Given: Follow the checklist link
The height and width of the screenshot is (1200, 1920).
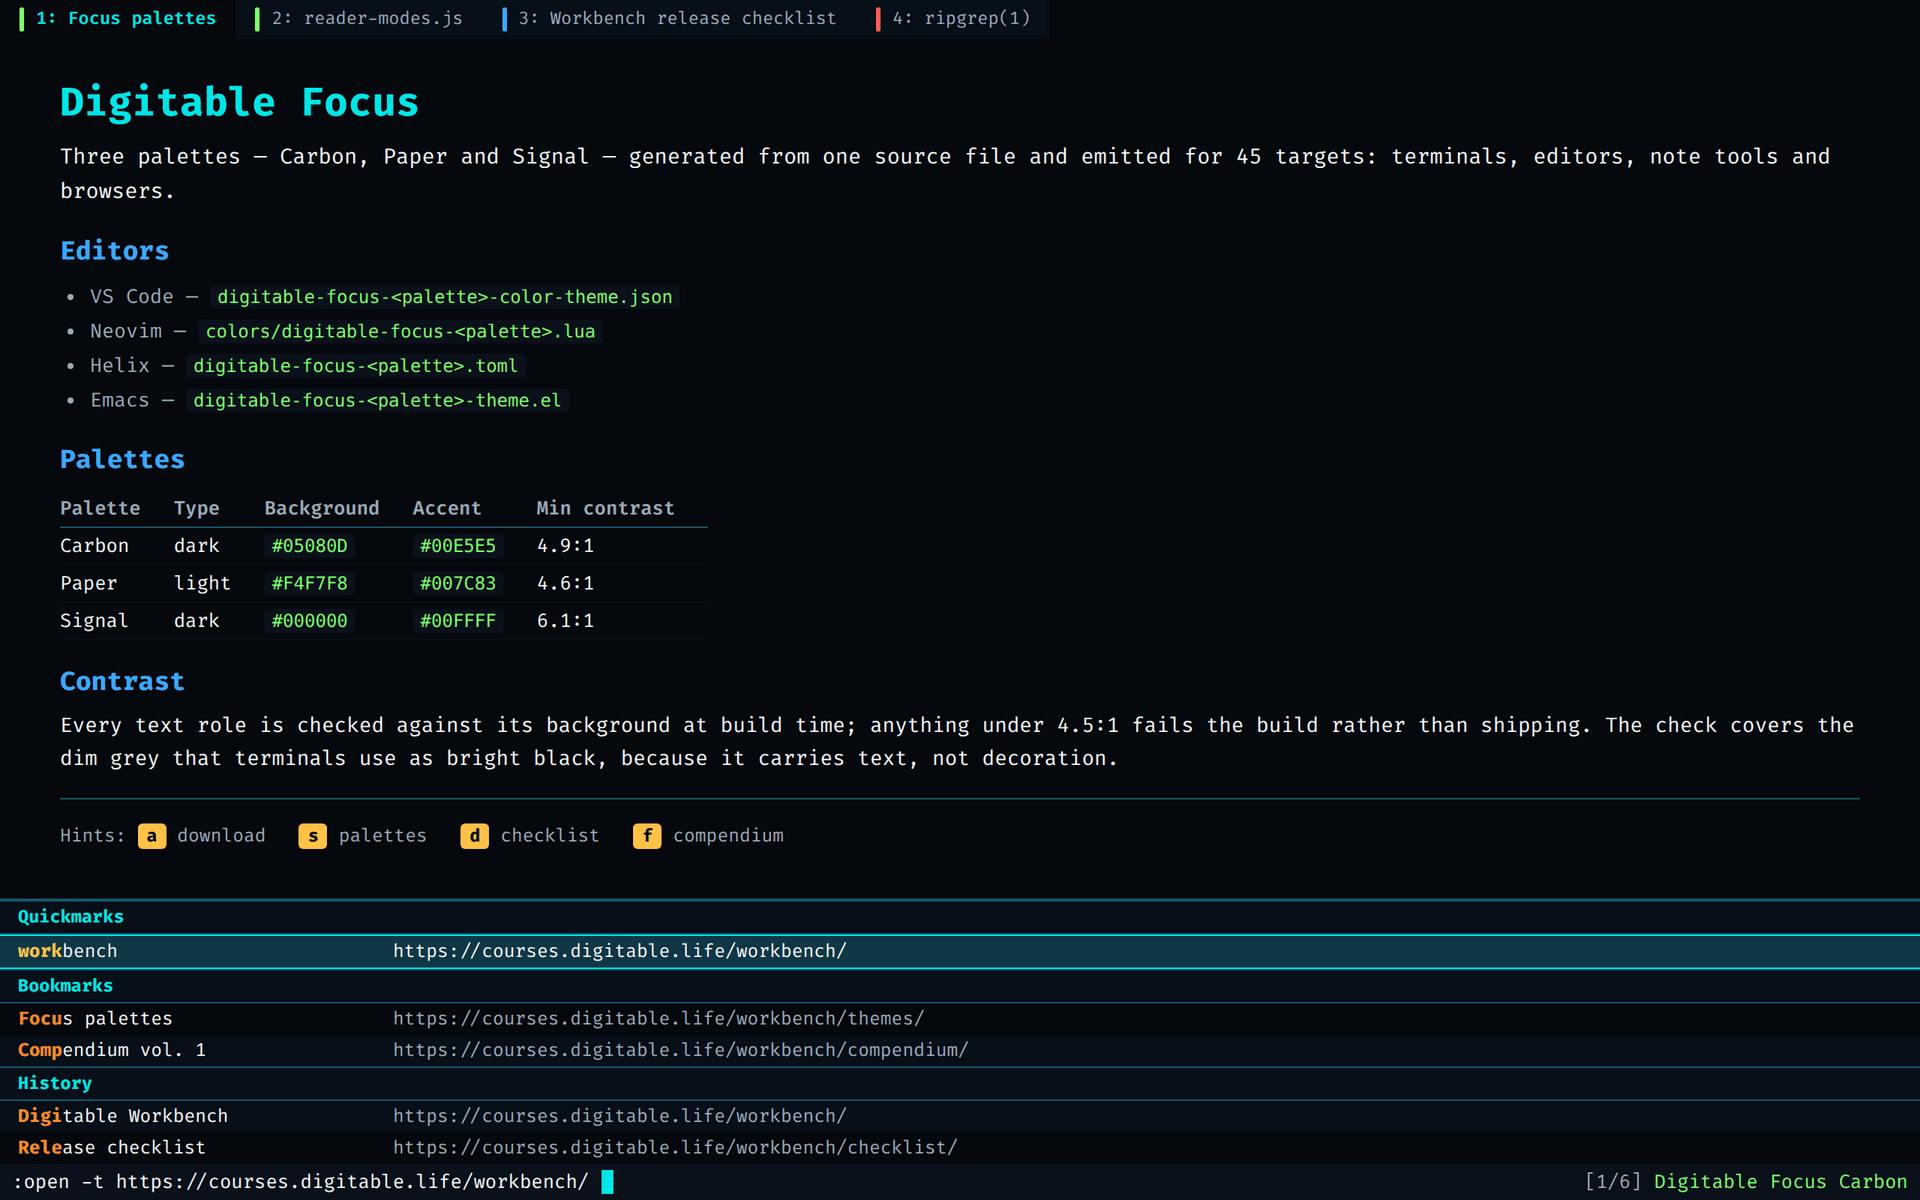Looking at the screenshot, I should (550, 836).
